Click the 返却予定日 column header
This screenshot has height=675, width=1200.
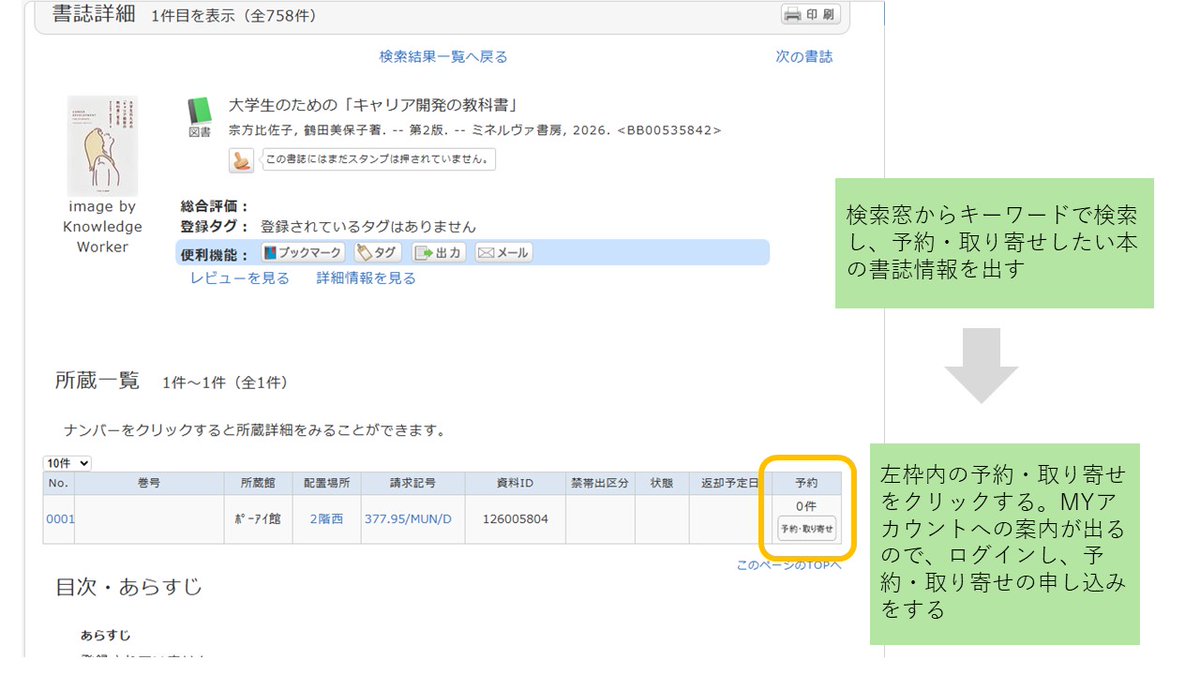pyautogui.click(x=730, y=483)
